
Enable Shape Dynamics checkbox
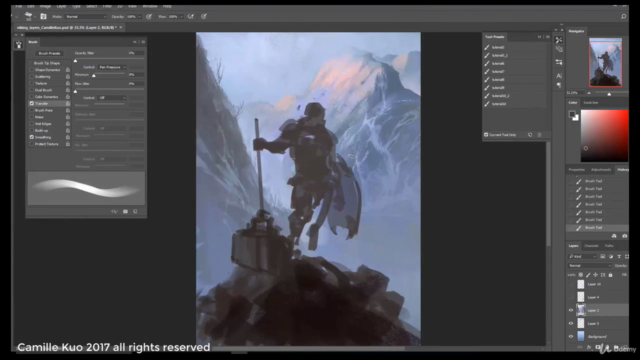coord(31,70)
